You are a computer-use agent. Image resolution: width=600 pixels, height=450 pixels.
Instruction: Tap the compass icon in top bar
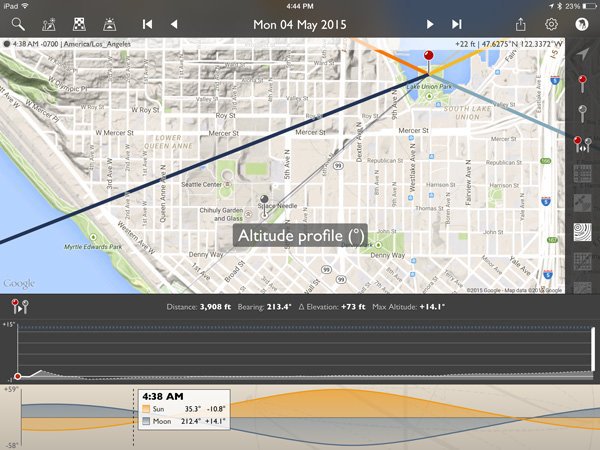coord(582,23)
